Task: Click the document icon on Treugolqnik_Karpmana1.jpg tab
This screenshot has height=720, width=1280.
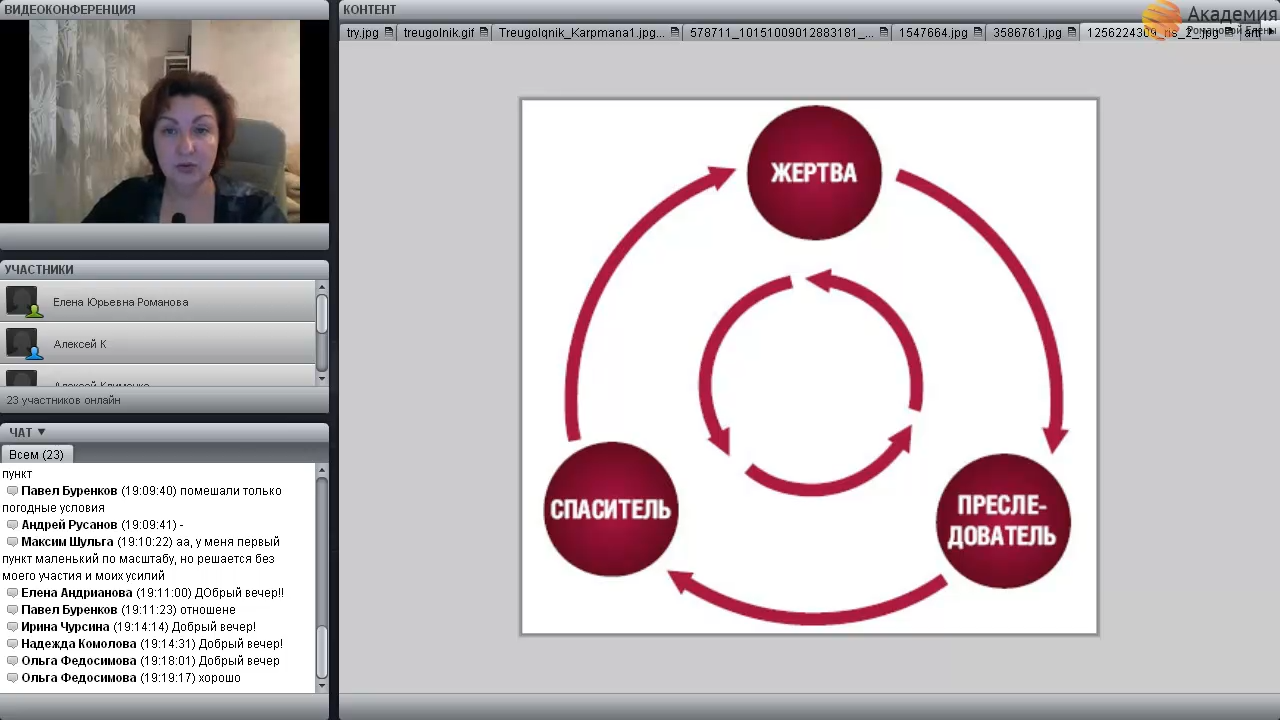Action: pyautogui.click(x=675, y=33)
